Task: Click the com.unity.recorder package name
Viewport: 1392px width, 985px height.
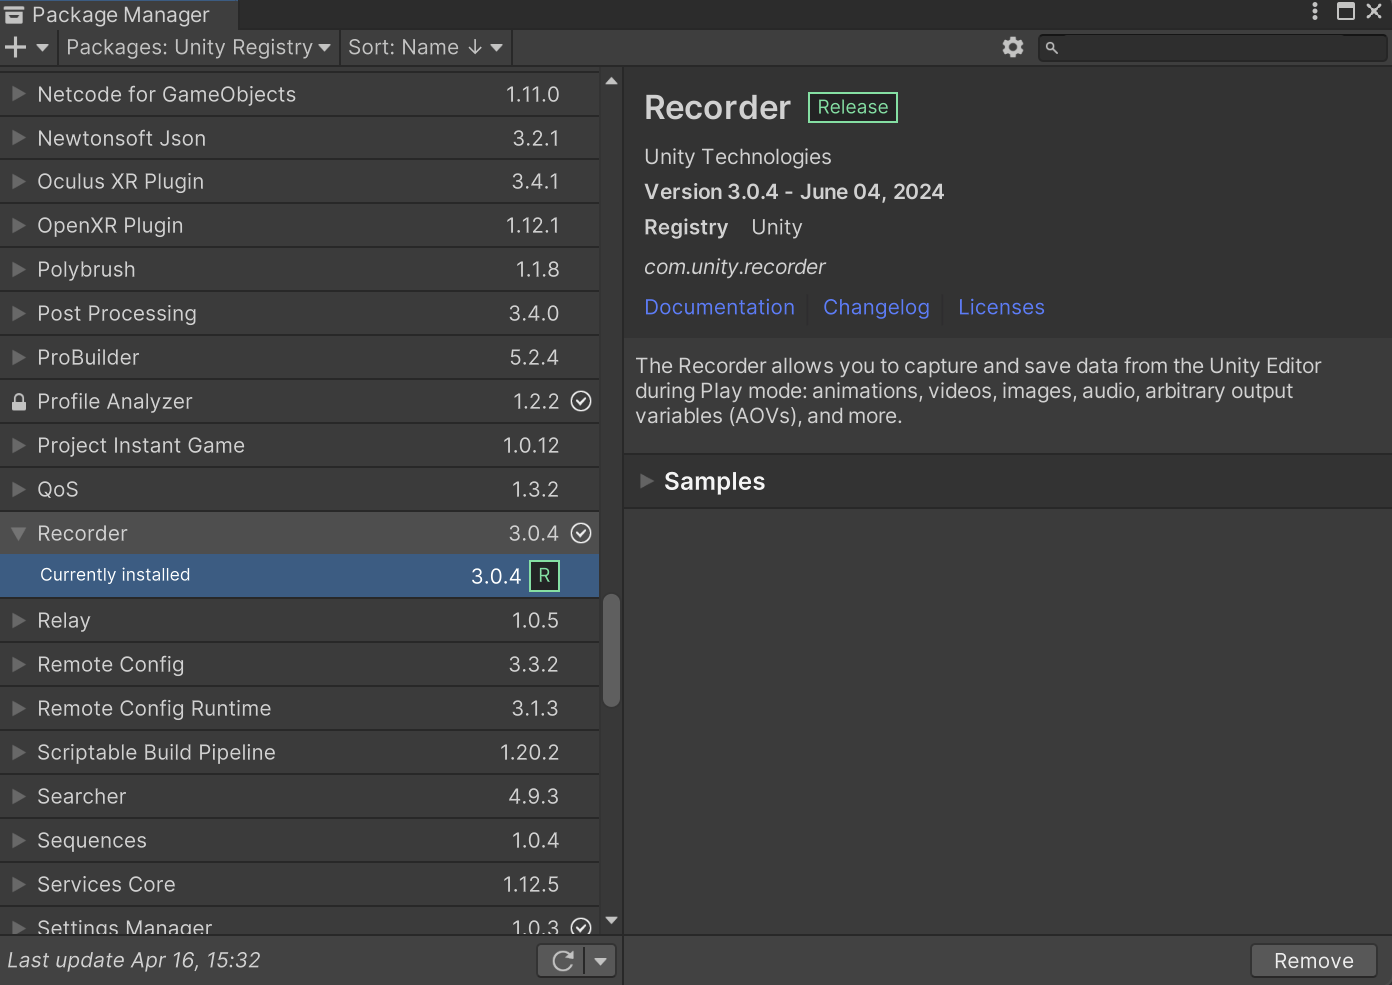Action: click(735, 267)
